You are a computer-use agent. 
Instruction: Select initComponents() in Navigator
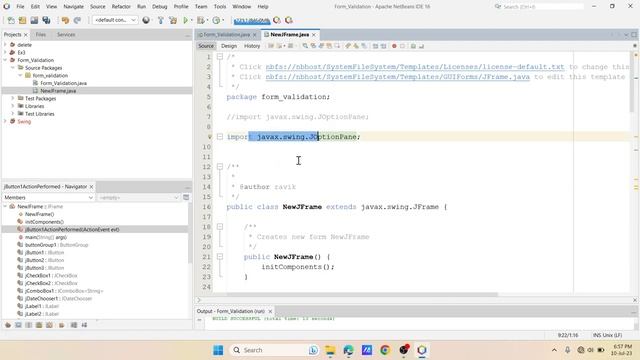coord(44,222)
